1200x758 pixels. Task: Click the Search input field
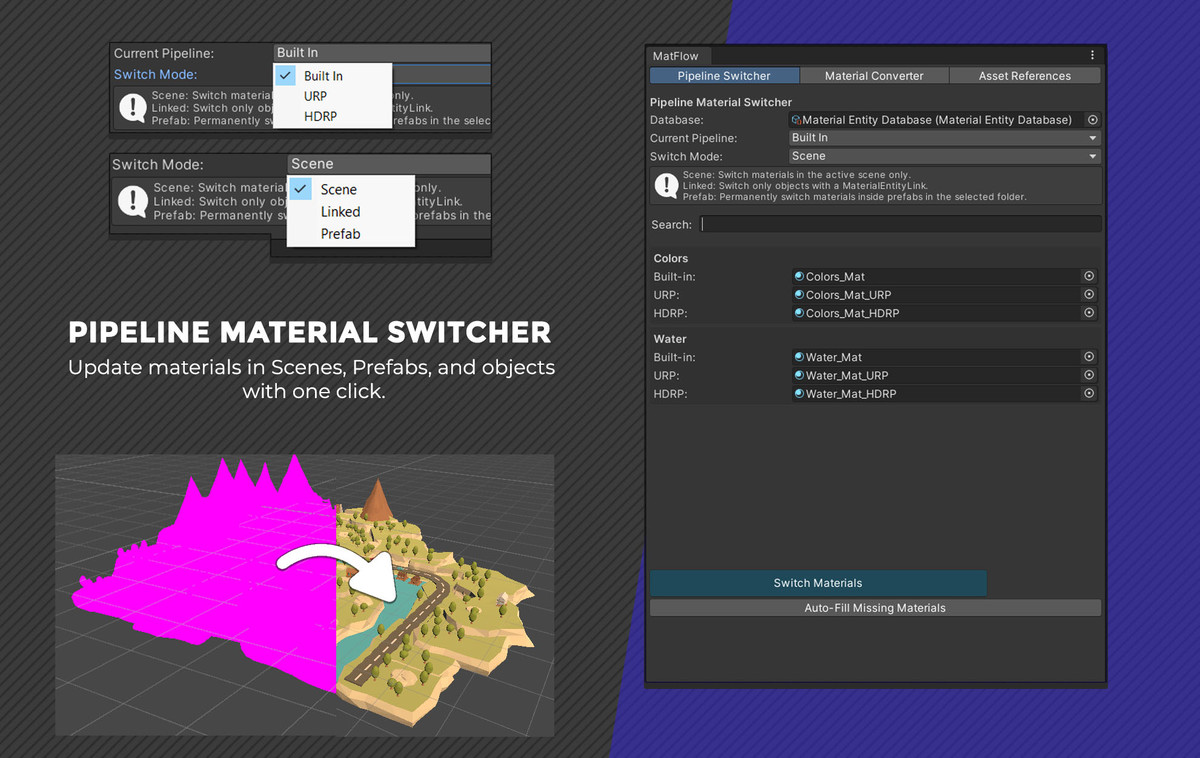(x=900, y=225)
